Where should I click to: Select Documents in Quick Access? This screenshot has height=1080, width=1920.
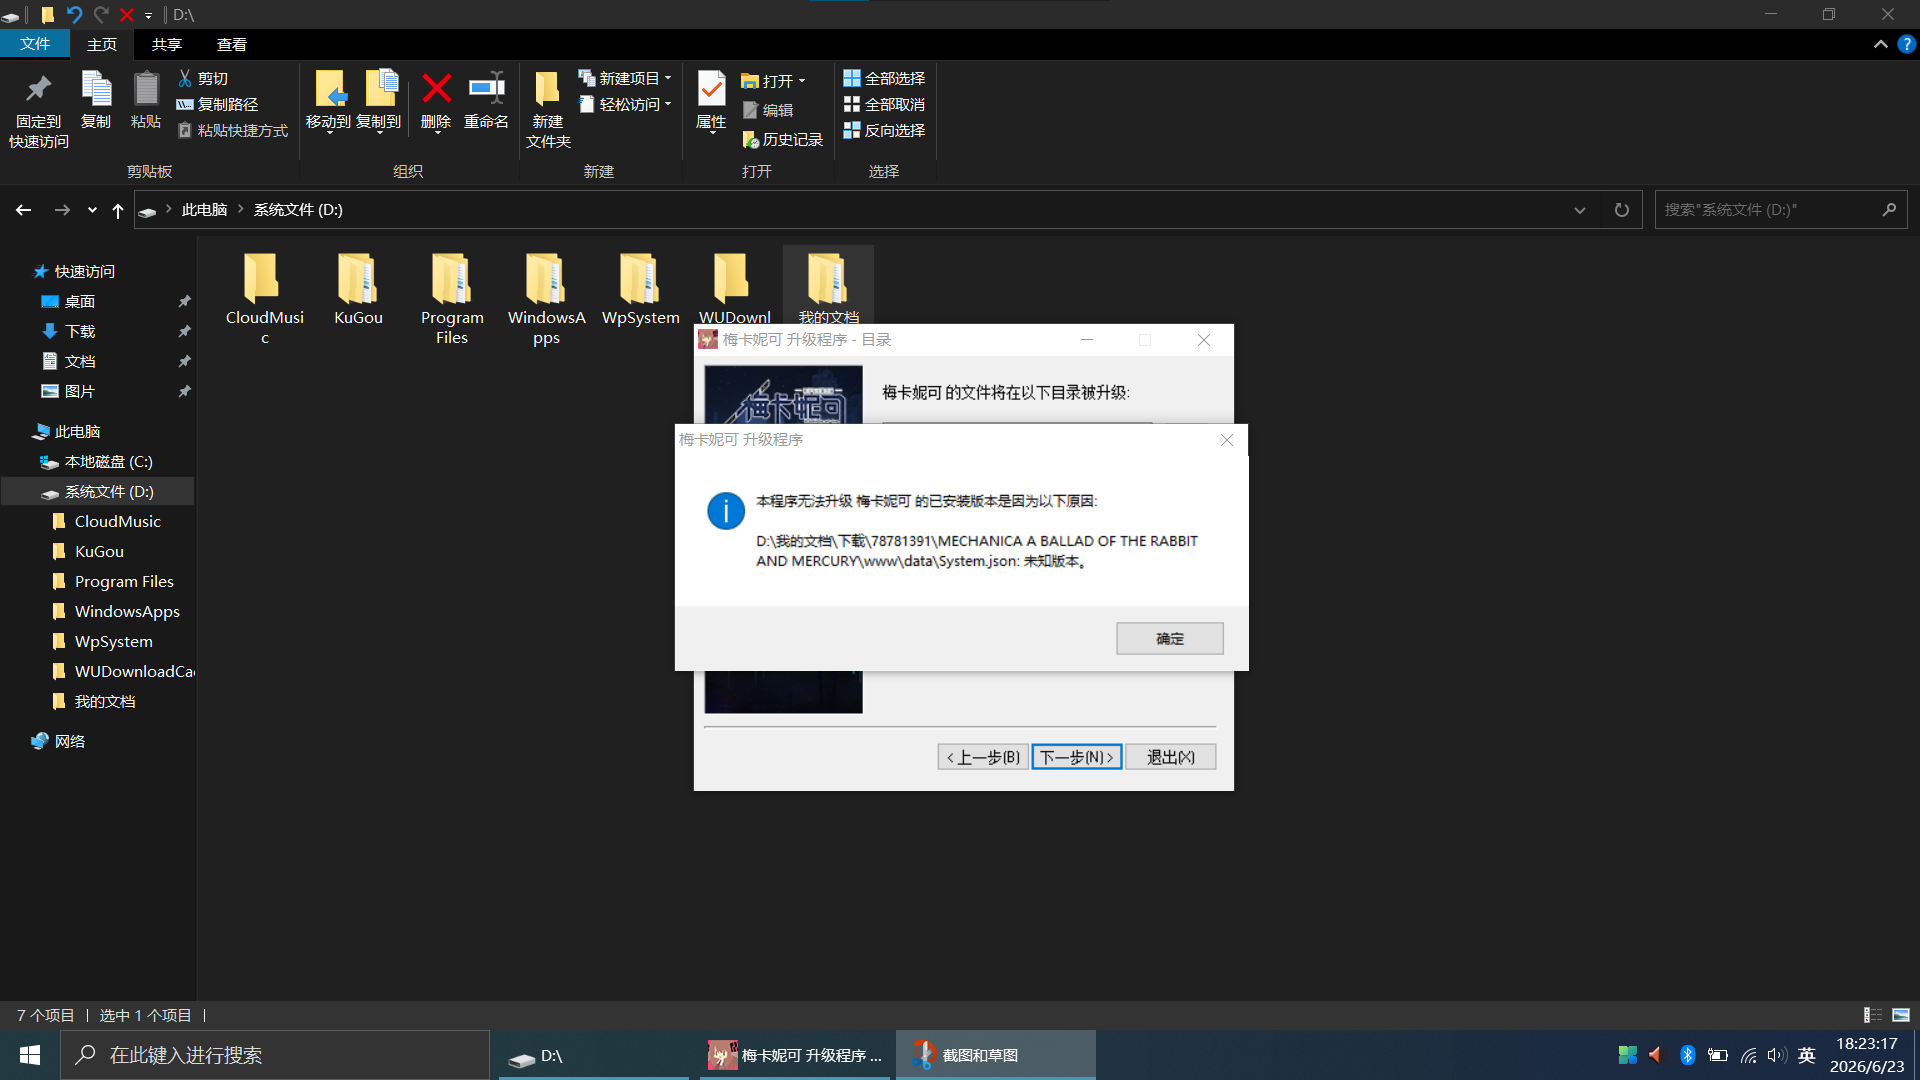pyautogui.click(x=80, y=362)
